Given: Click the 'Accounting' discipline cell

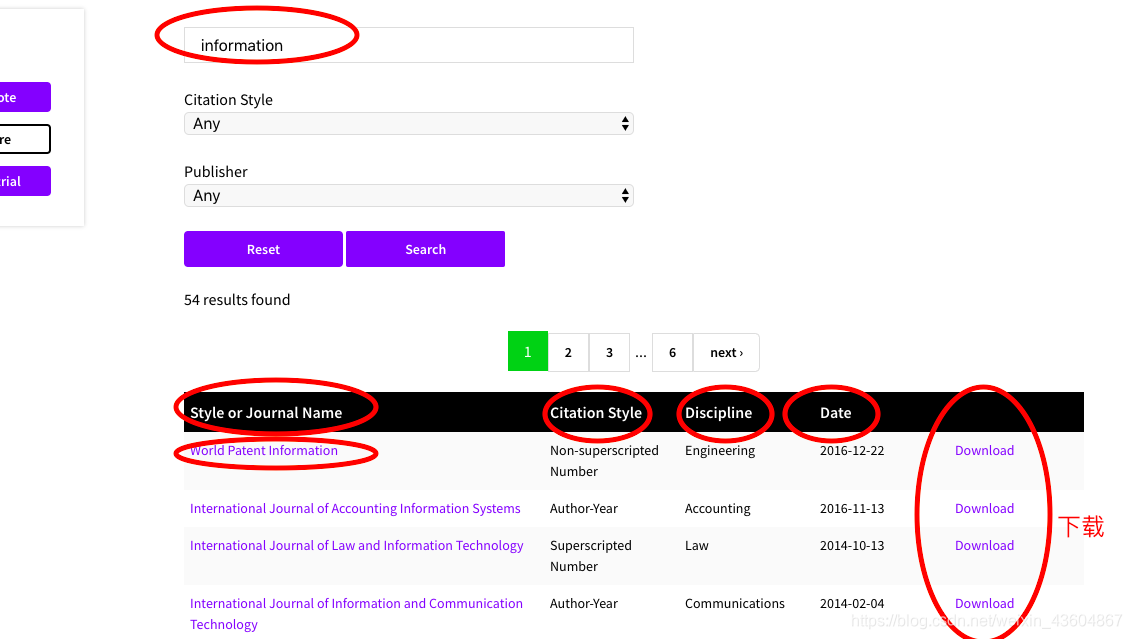Looking at the screenshot, I should [x=718, y=508].
